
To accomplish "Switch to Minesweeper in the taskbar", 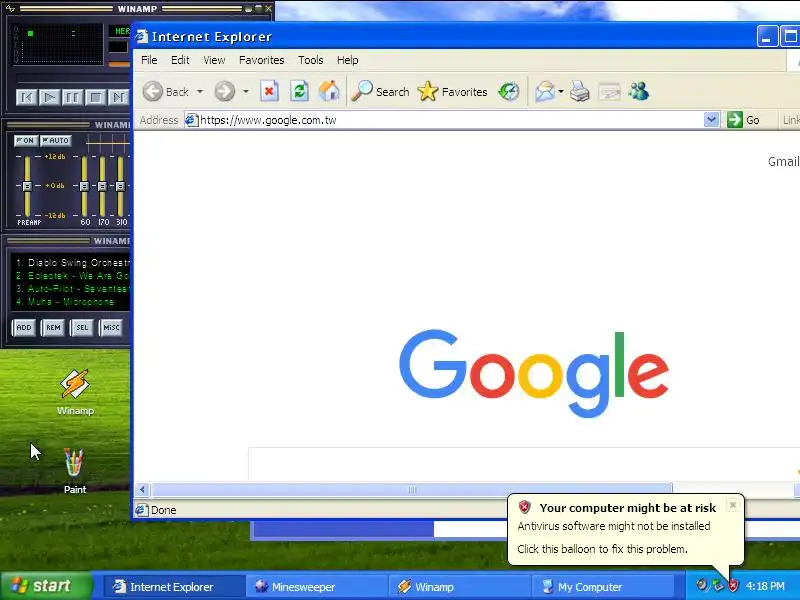I will [316, 587].
